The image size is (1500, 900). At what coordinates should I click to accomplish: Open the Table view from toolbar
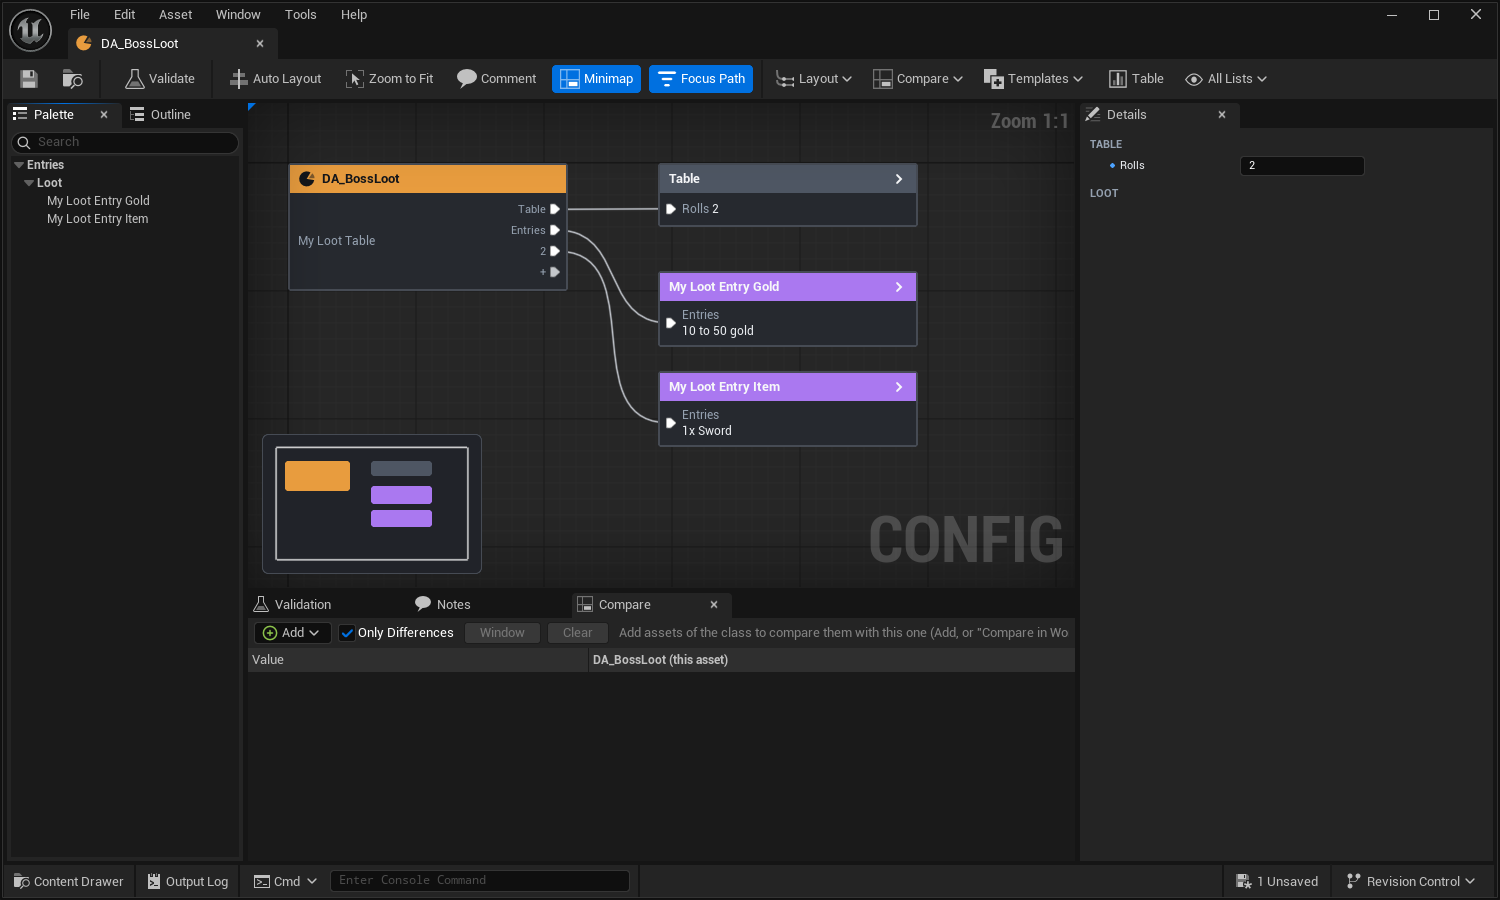(x=1137, y=79)
